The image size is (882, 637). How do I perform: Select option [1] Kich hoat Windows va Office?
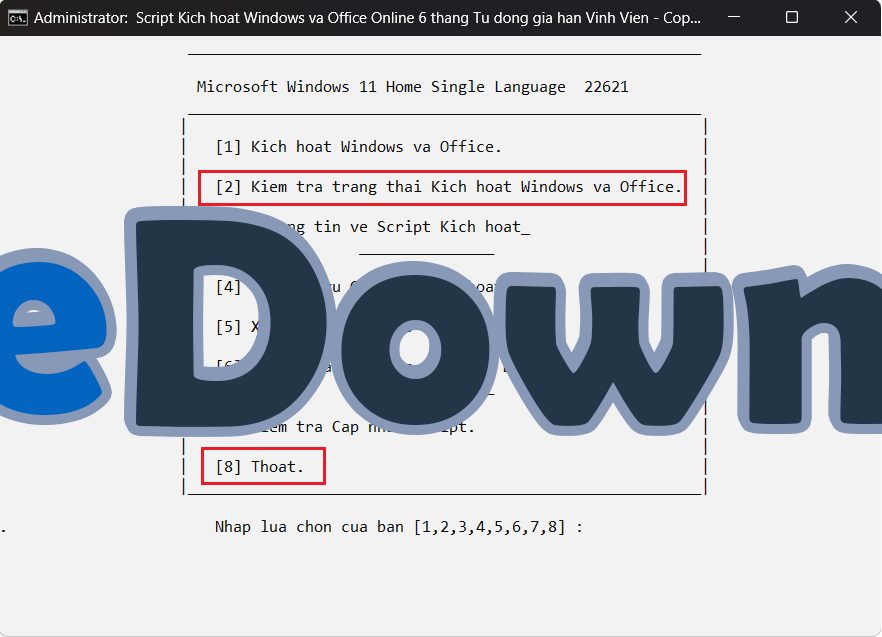coord(358,147)
